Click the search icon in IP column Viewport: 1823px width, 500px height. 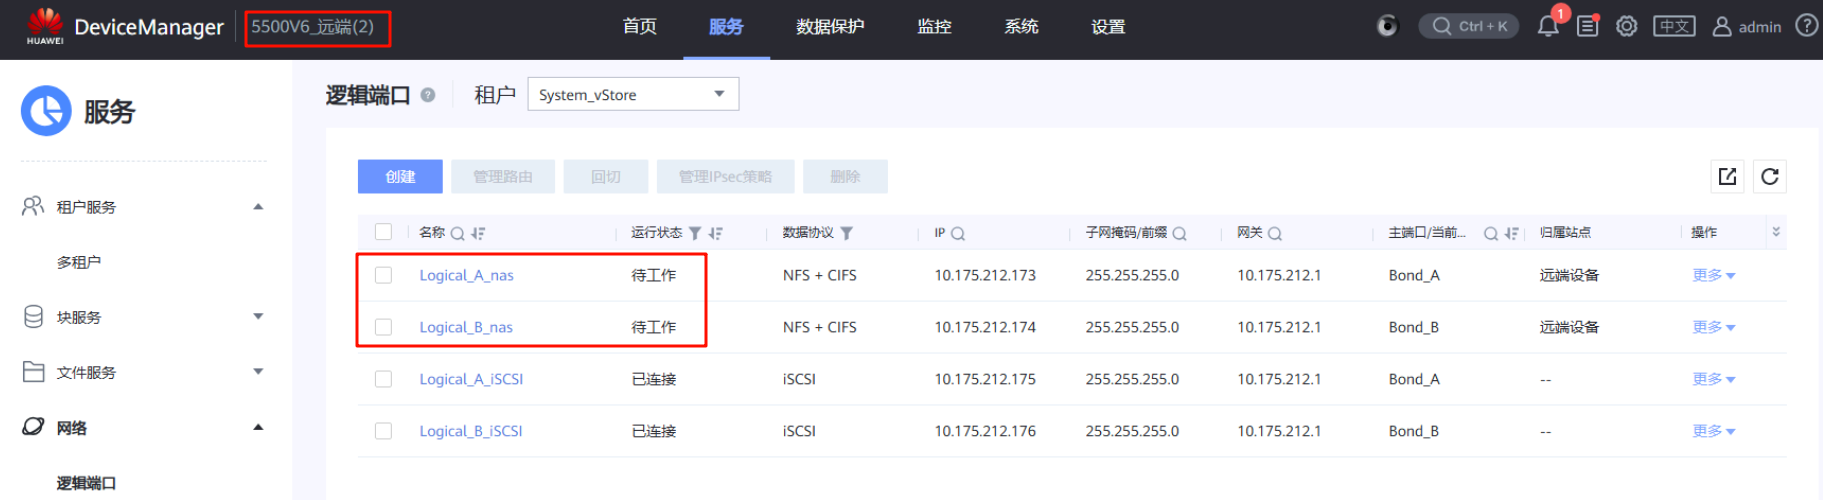click(x=958, y=233)
